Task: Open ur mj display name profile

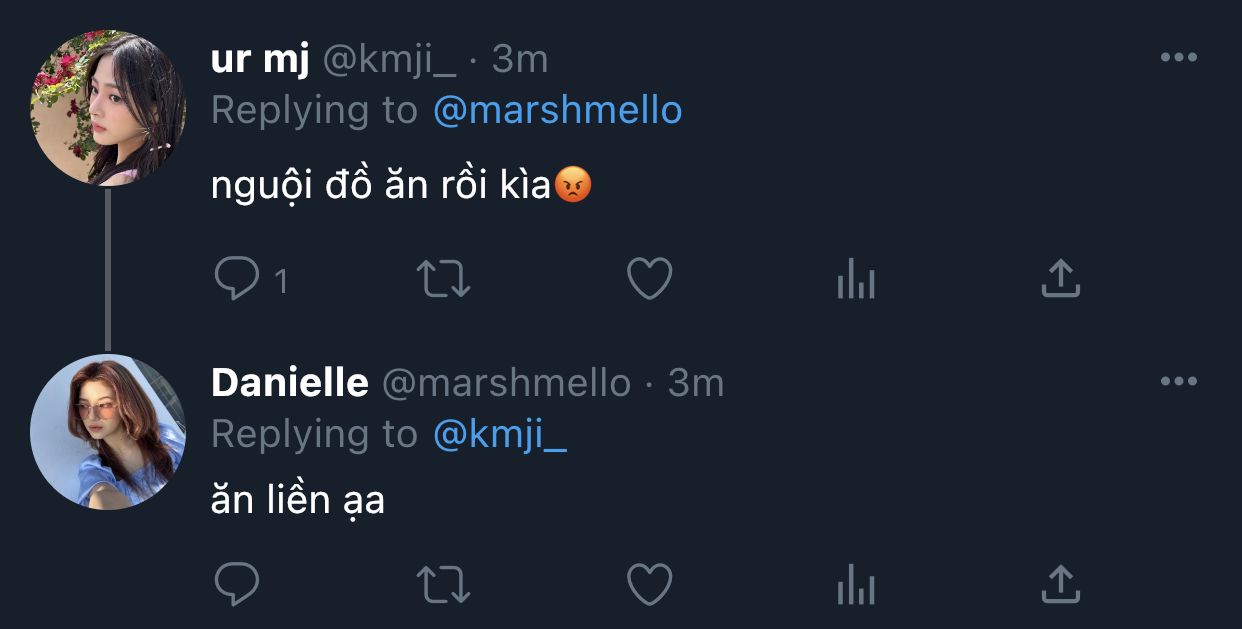Action: [x=258, y=60]
